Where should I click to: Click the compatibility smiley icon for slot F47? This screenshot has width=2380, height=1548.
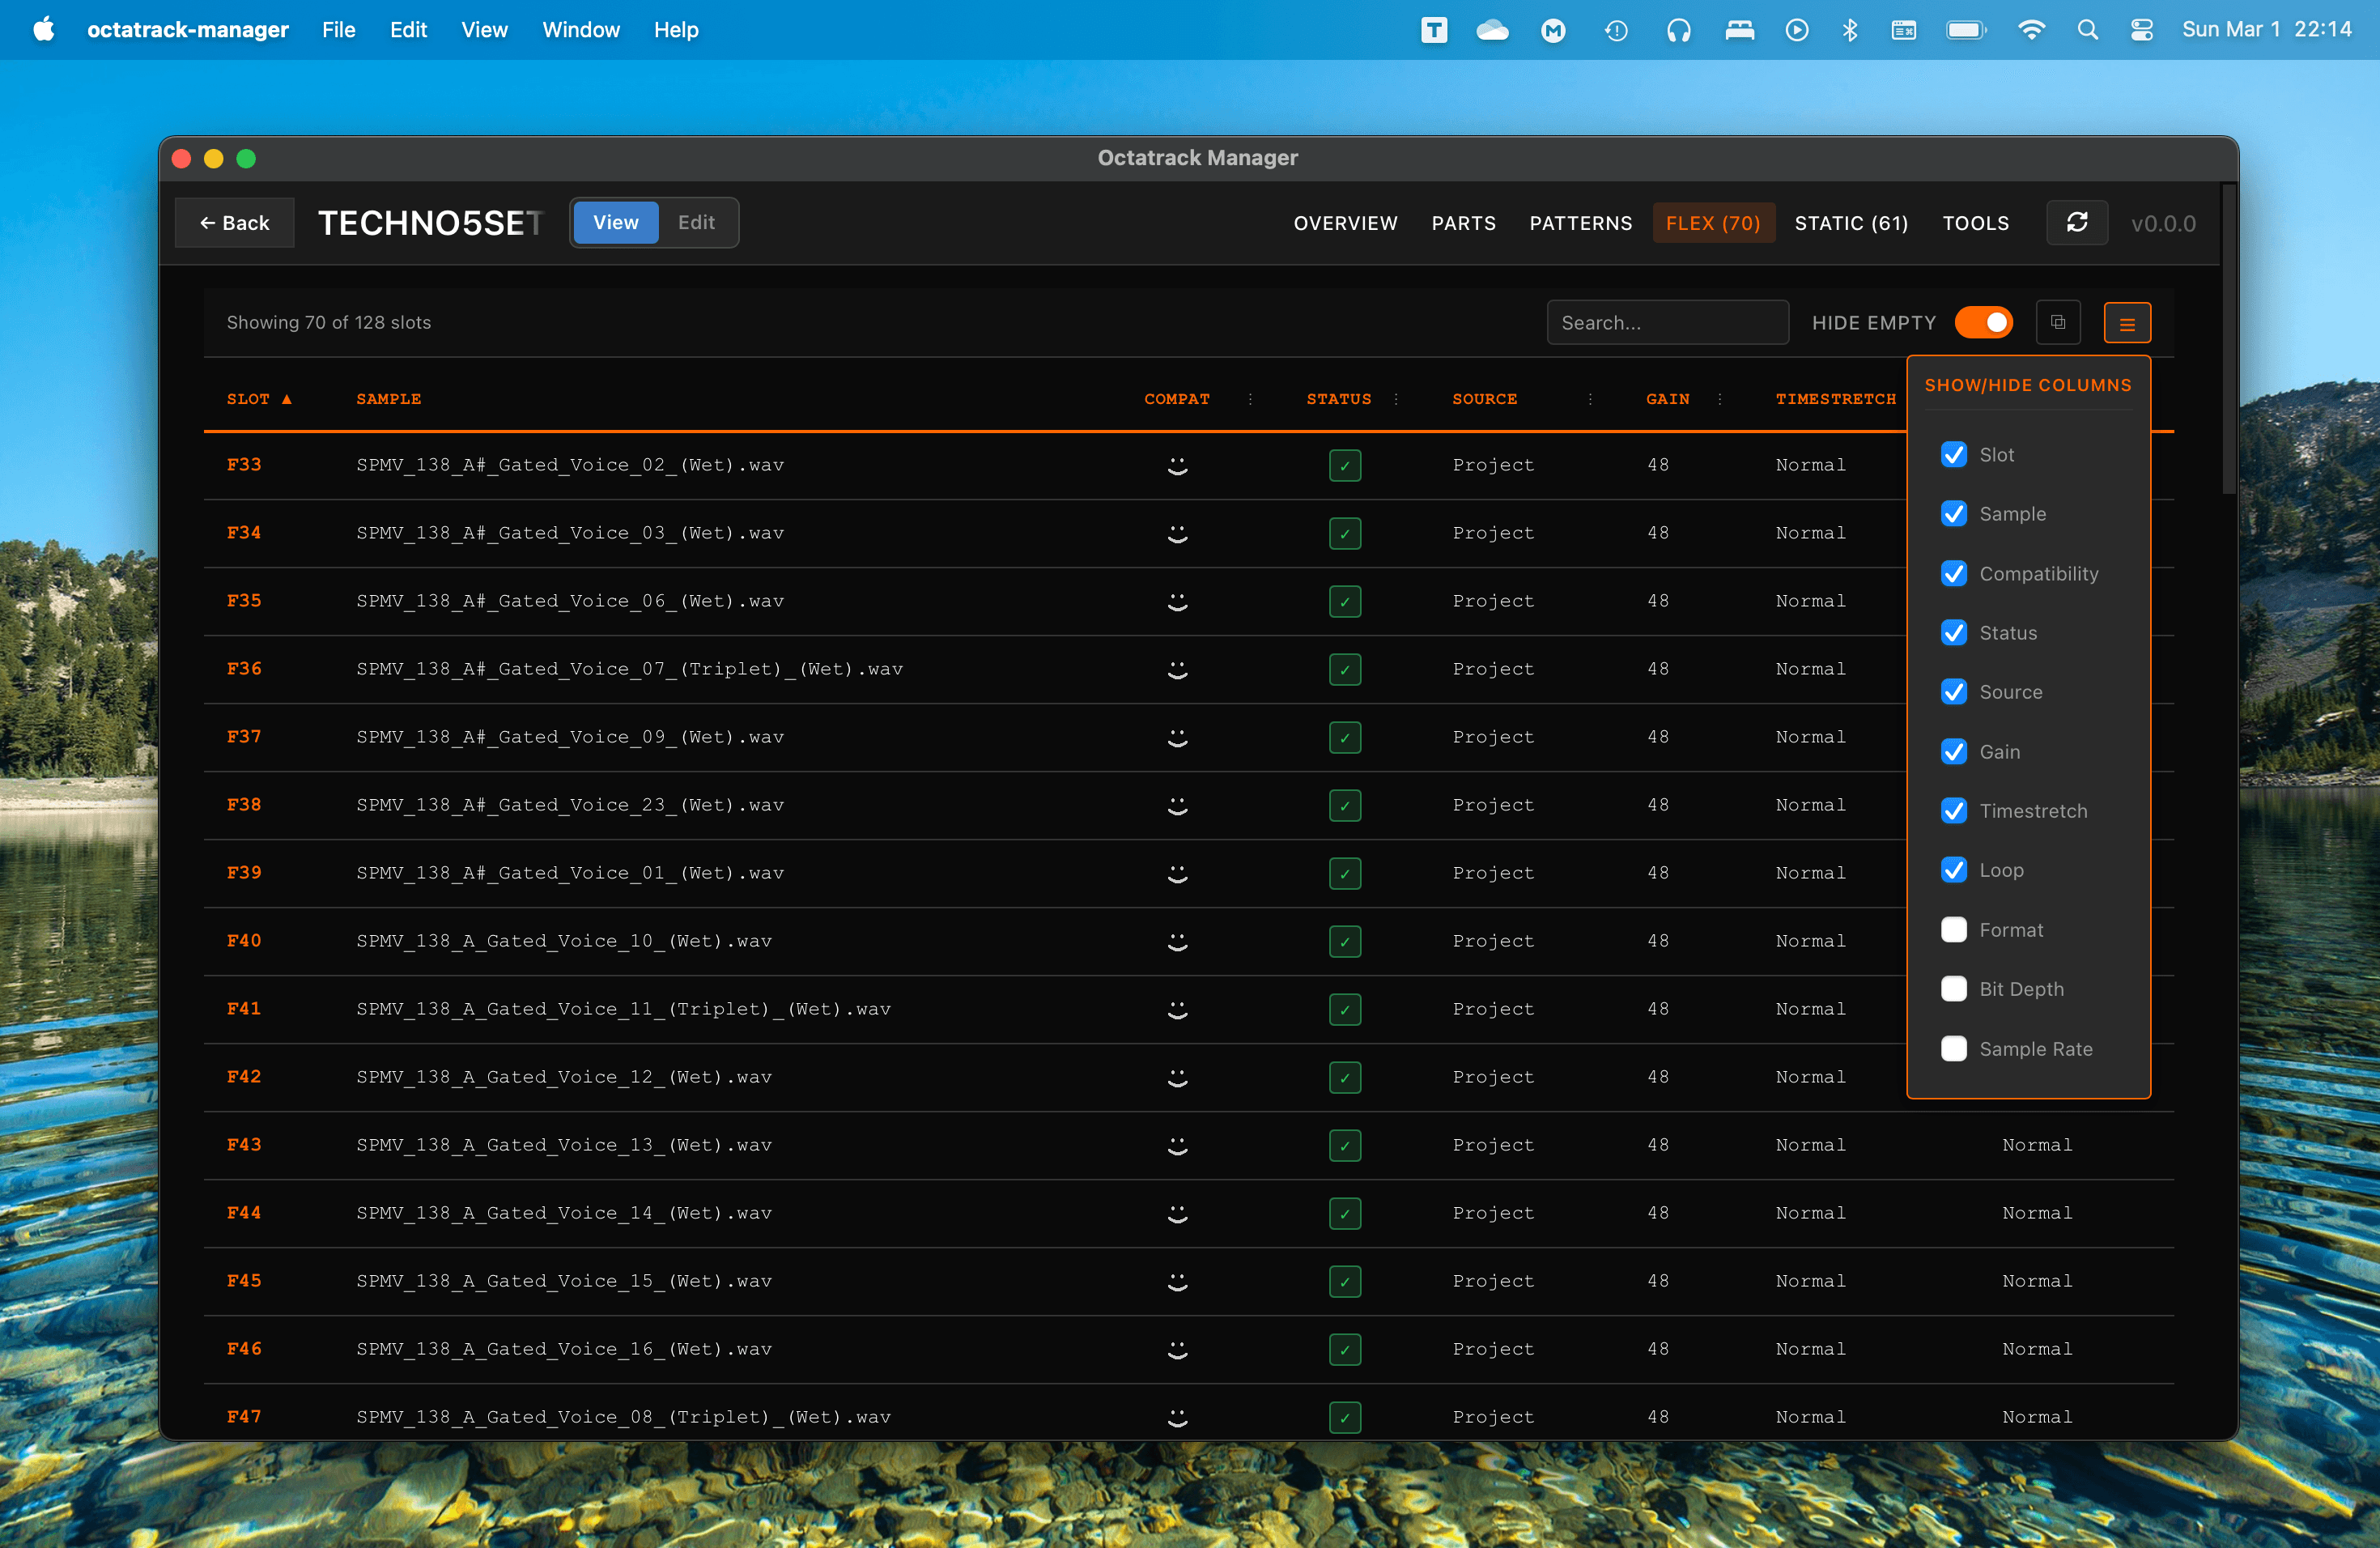click(1177, 1417)
